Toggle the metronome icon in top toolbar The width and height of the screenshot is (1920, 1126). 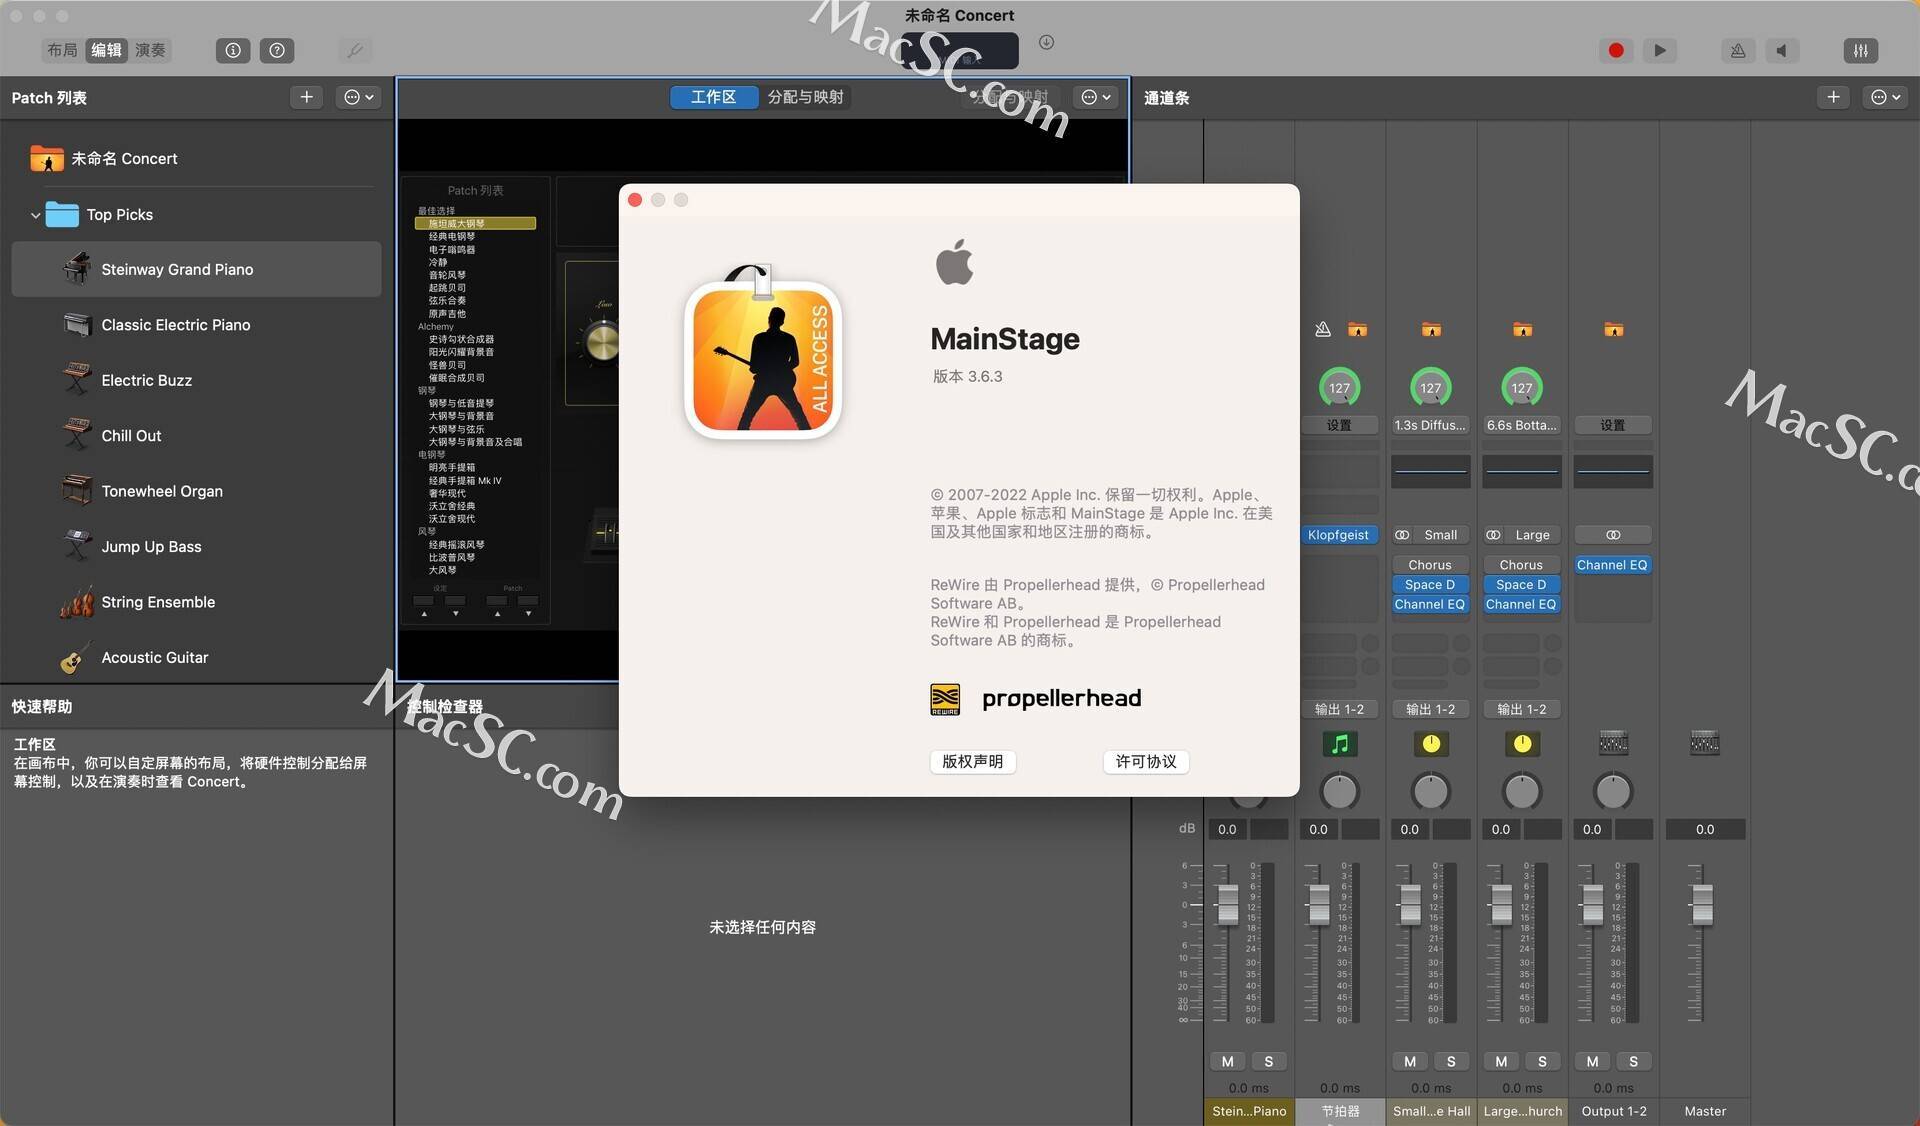tap(1738, 50)
